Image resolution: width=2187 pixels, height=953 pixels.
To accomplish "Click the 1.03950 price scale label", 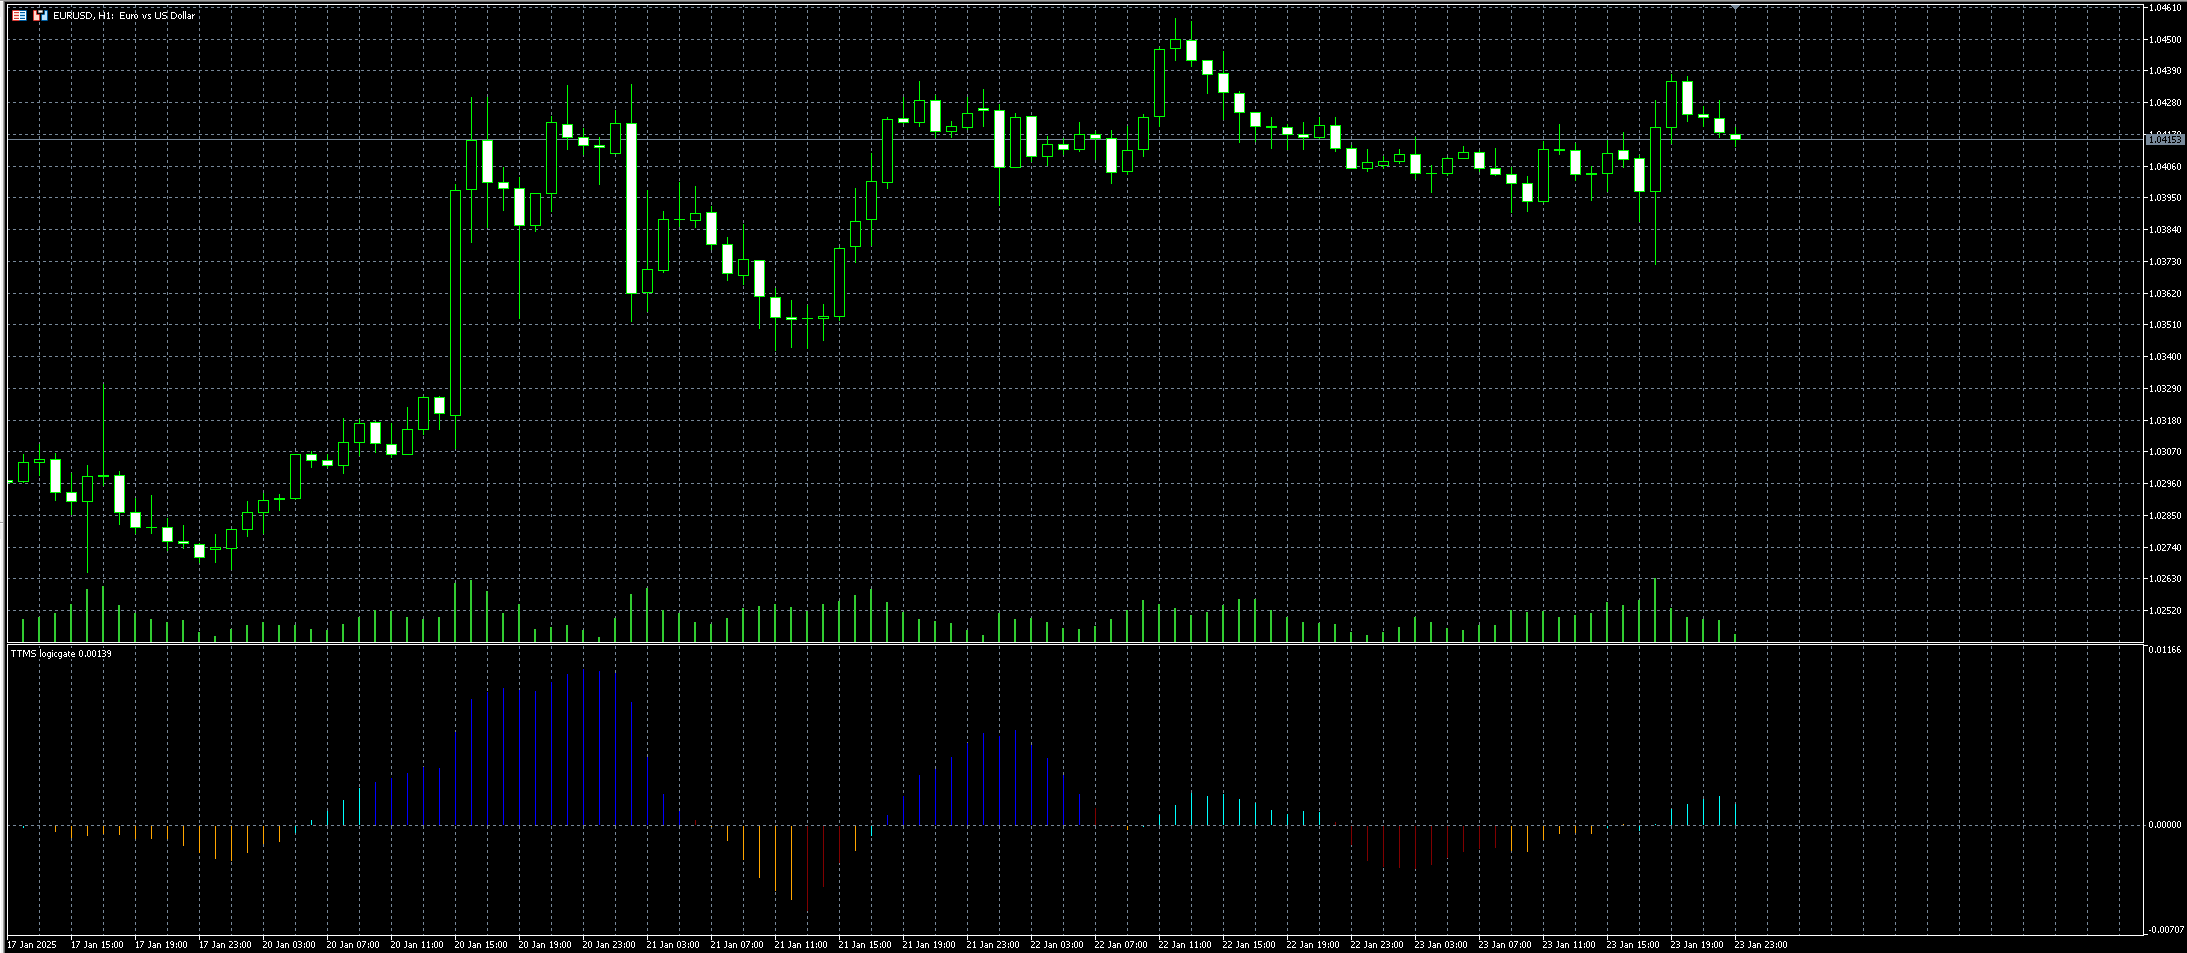I will [2165, 198].
